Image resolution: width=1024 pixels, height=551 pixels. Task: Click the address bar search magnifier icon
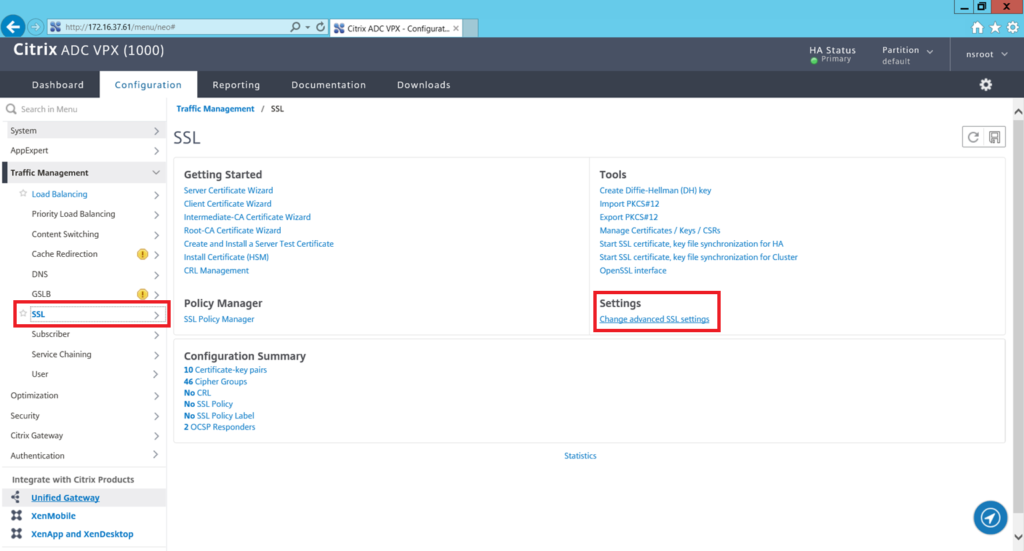point(295,27)
